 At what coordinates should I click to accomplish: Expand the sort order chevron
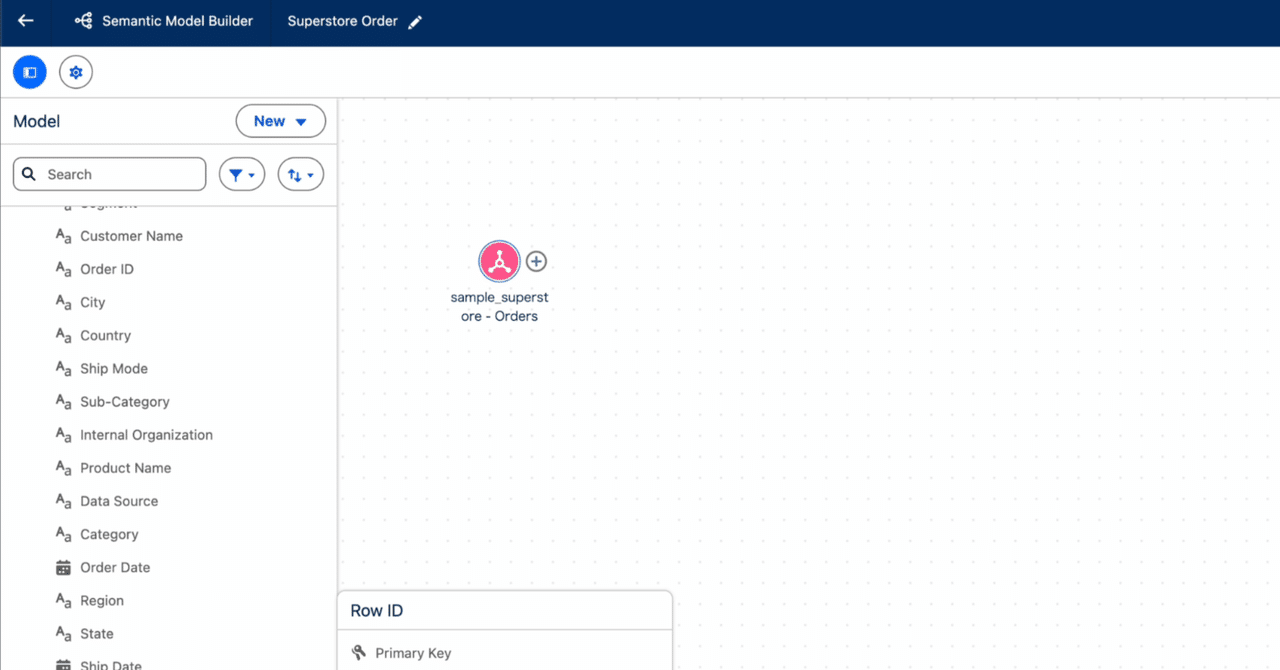(x=311, y=174)
